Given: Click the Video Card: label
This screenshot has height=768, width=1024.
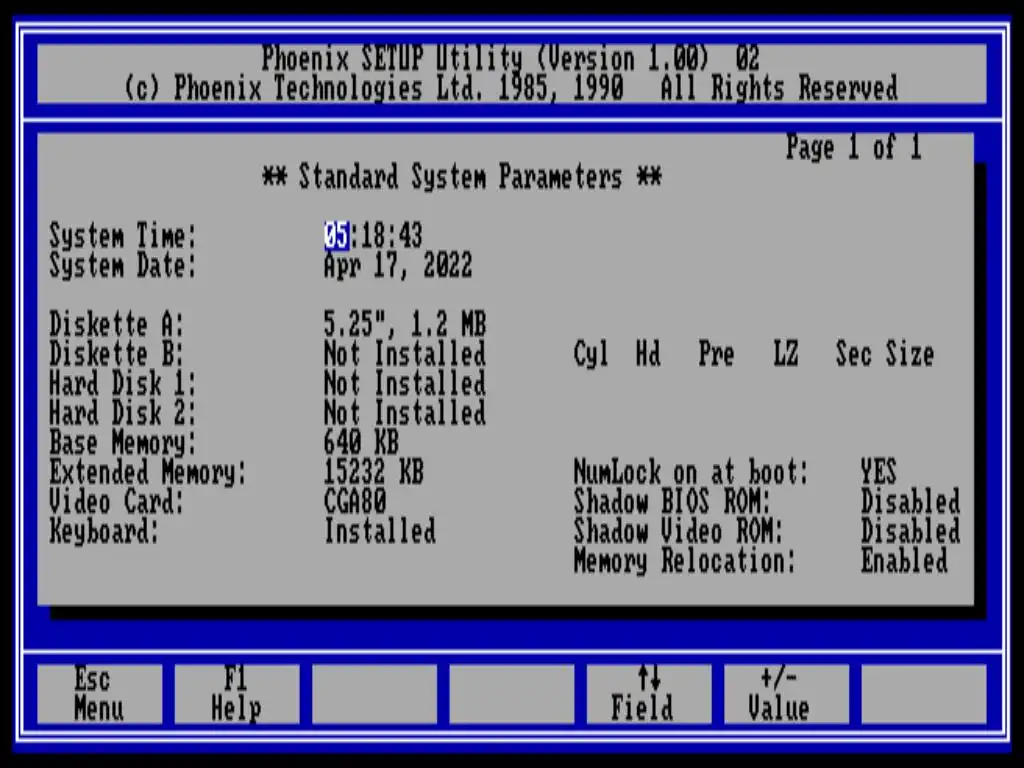Looking at the screenshot, I should (117, 502).
